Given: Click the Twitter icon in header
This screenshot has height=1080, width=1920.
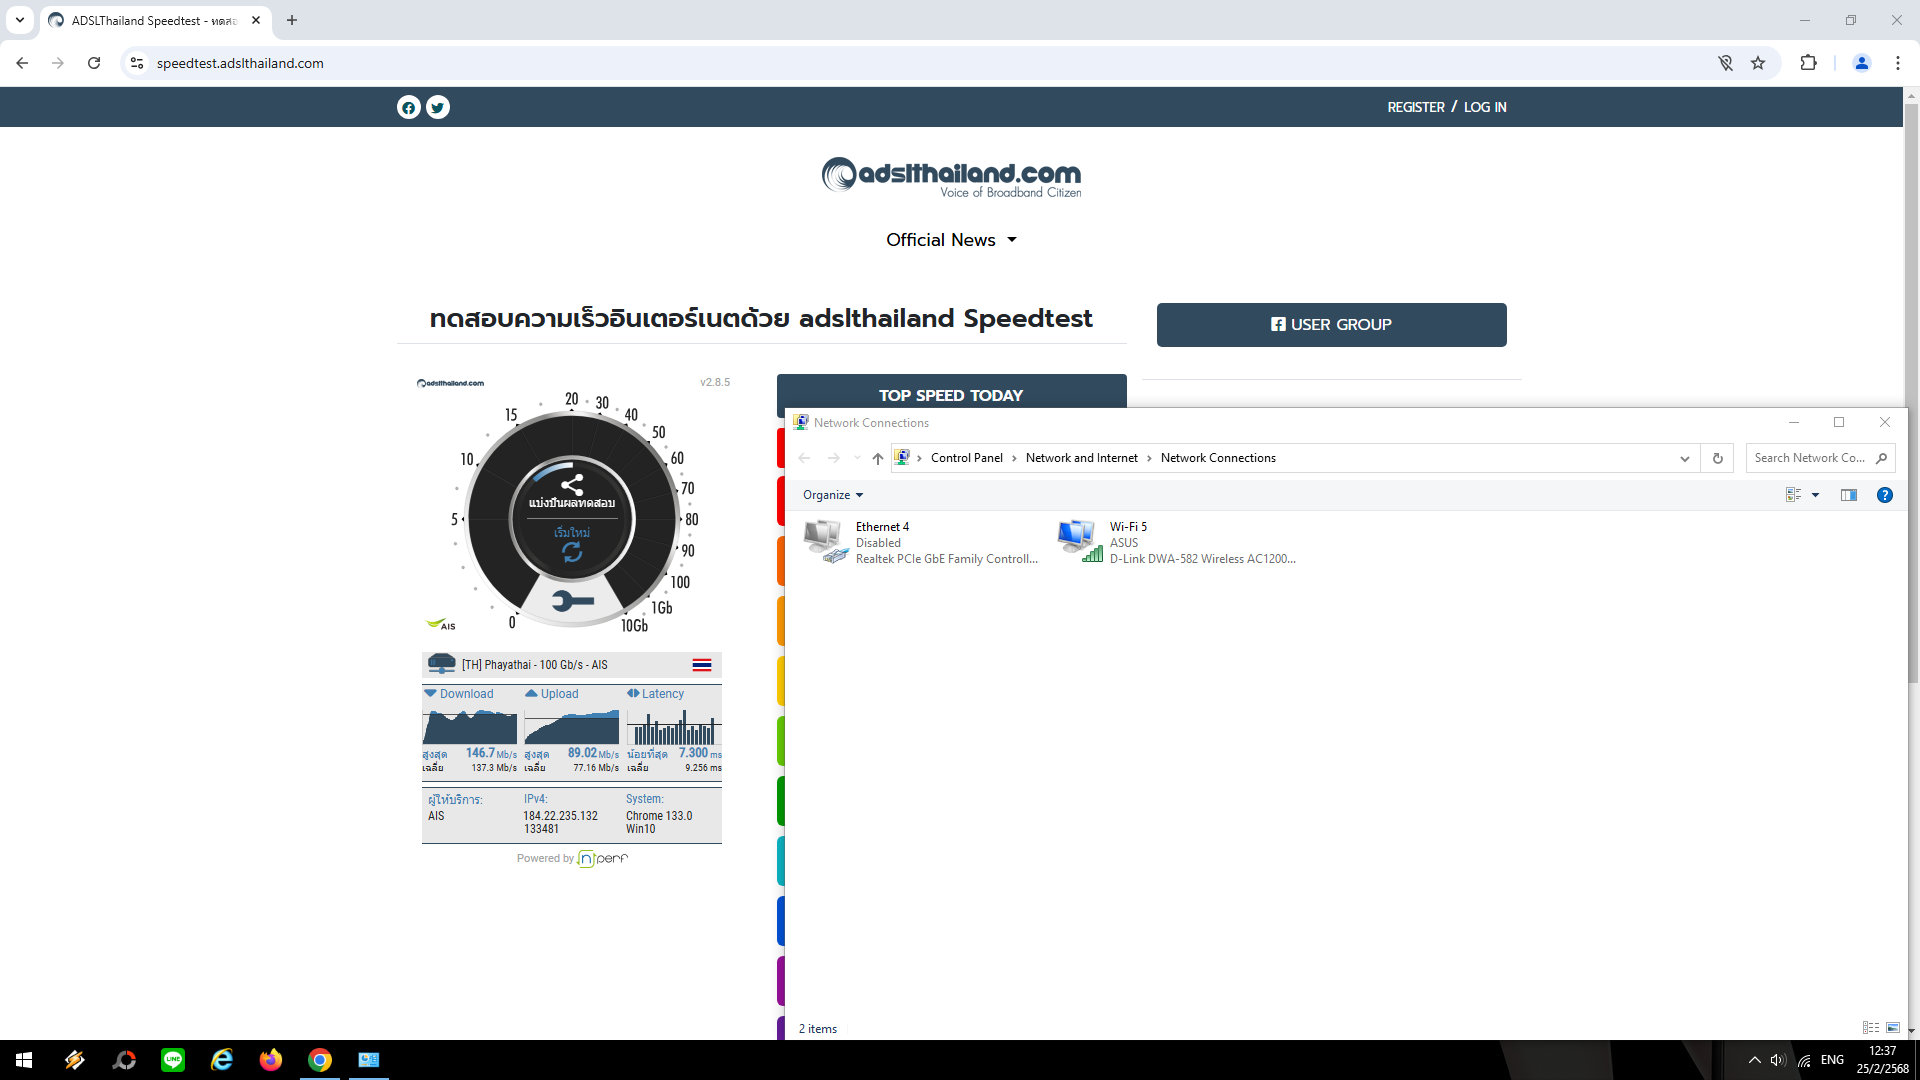Looking at the screenshot, I should coord(438,107).
